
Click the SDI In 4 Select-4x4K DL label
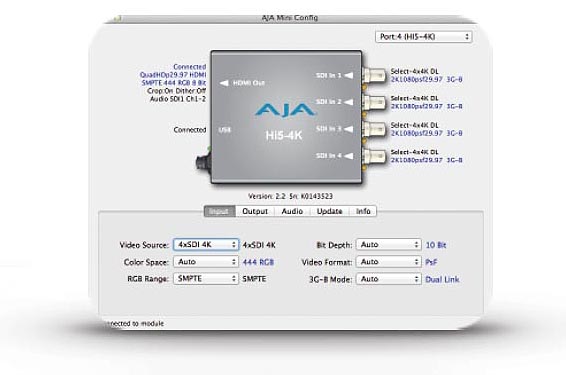(414, 152)
